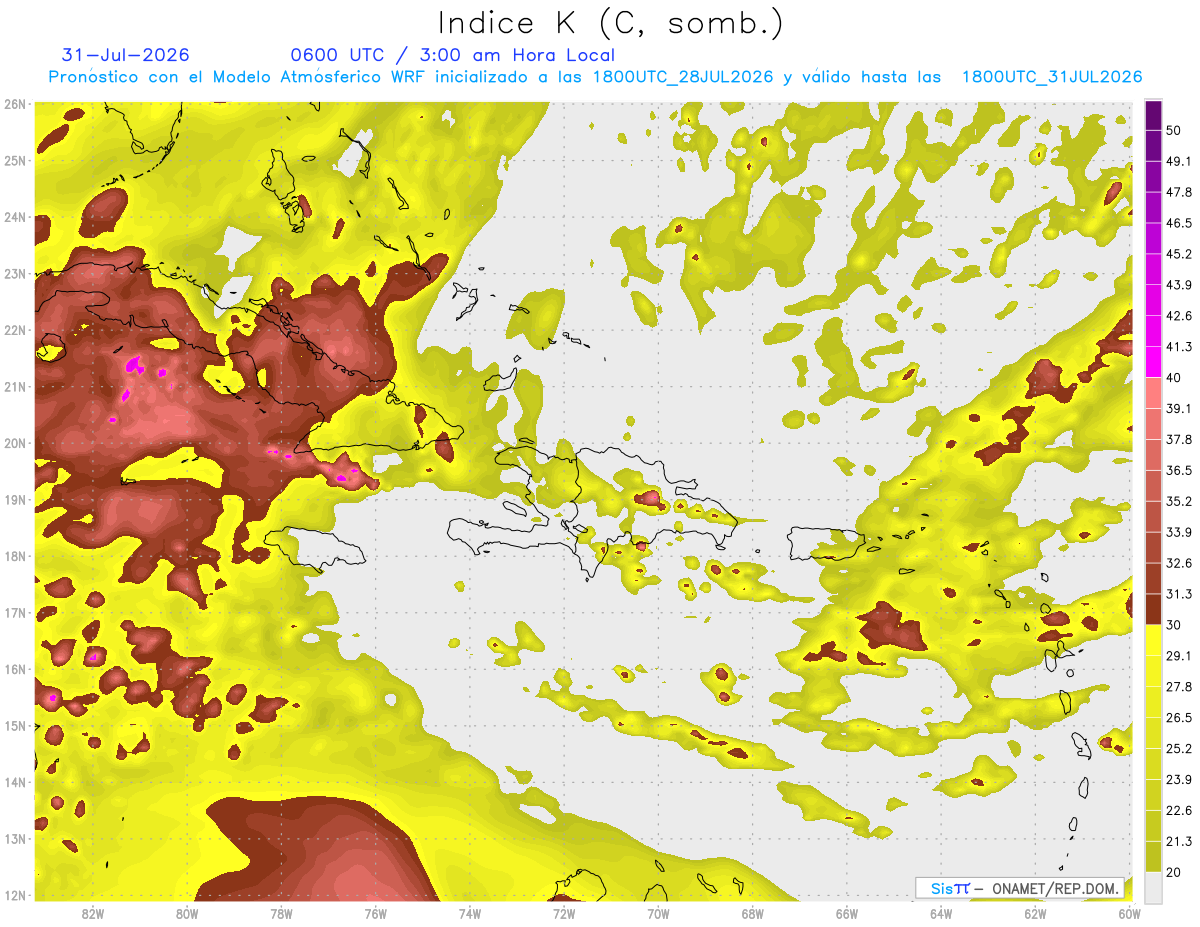
Task: Click the colorbar label '46.5'
Action: click(1179, 223)
